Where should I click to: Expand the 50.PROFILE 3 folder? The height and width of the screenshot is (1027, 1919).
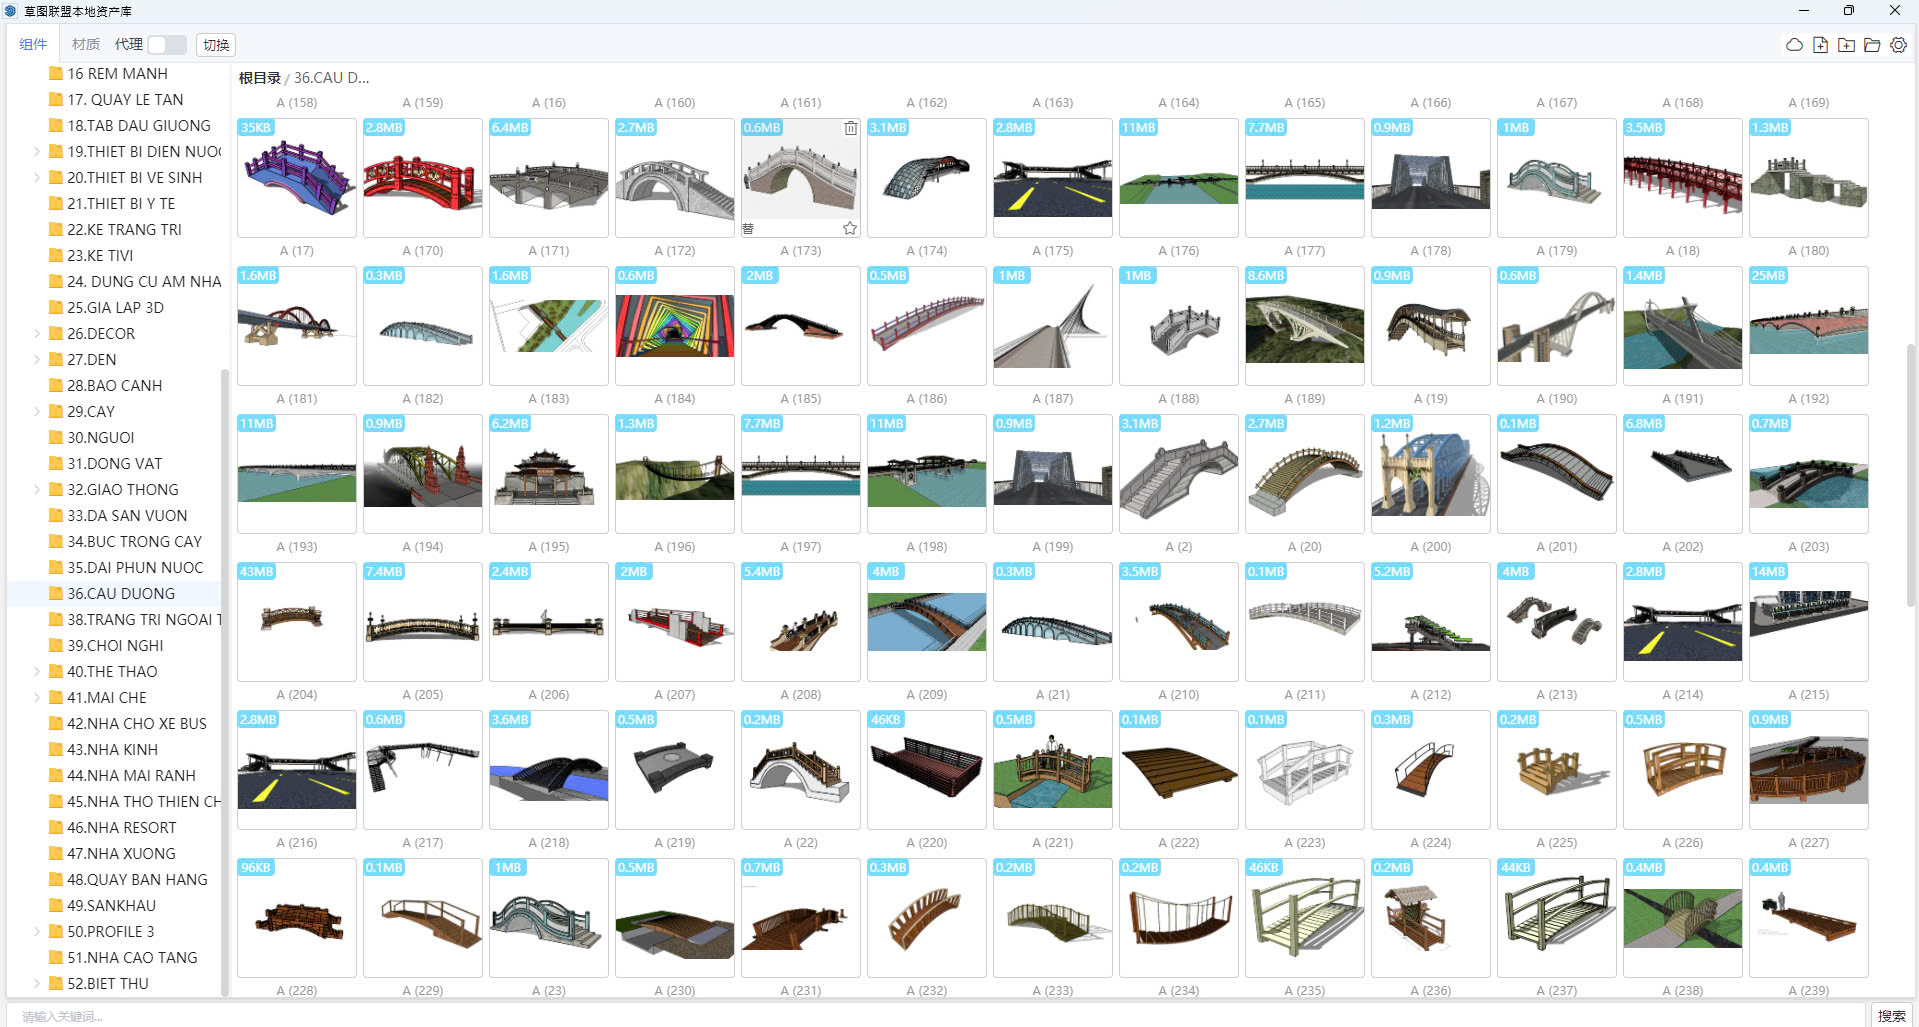click(x=37, y=932)
